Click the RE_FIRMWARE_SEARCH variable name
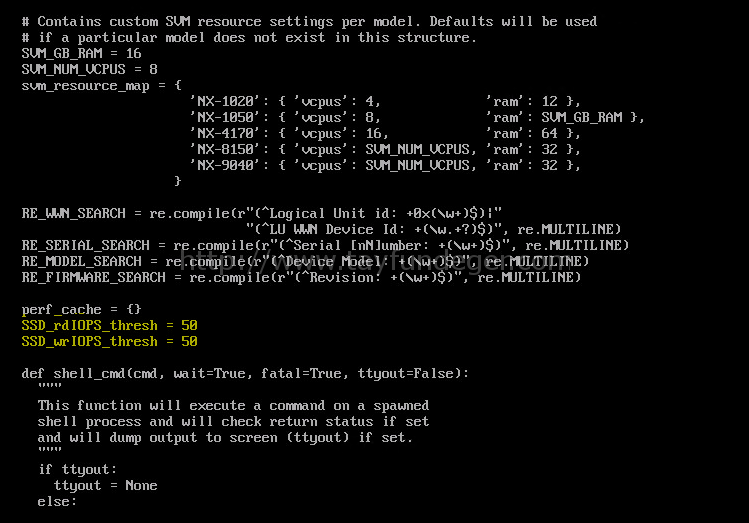This screenshot has height=523, width=749. pyautogui.click(x=94, y=278)
